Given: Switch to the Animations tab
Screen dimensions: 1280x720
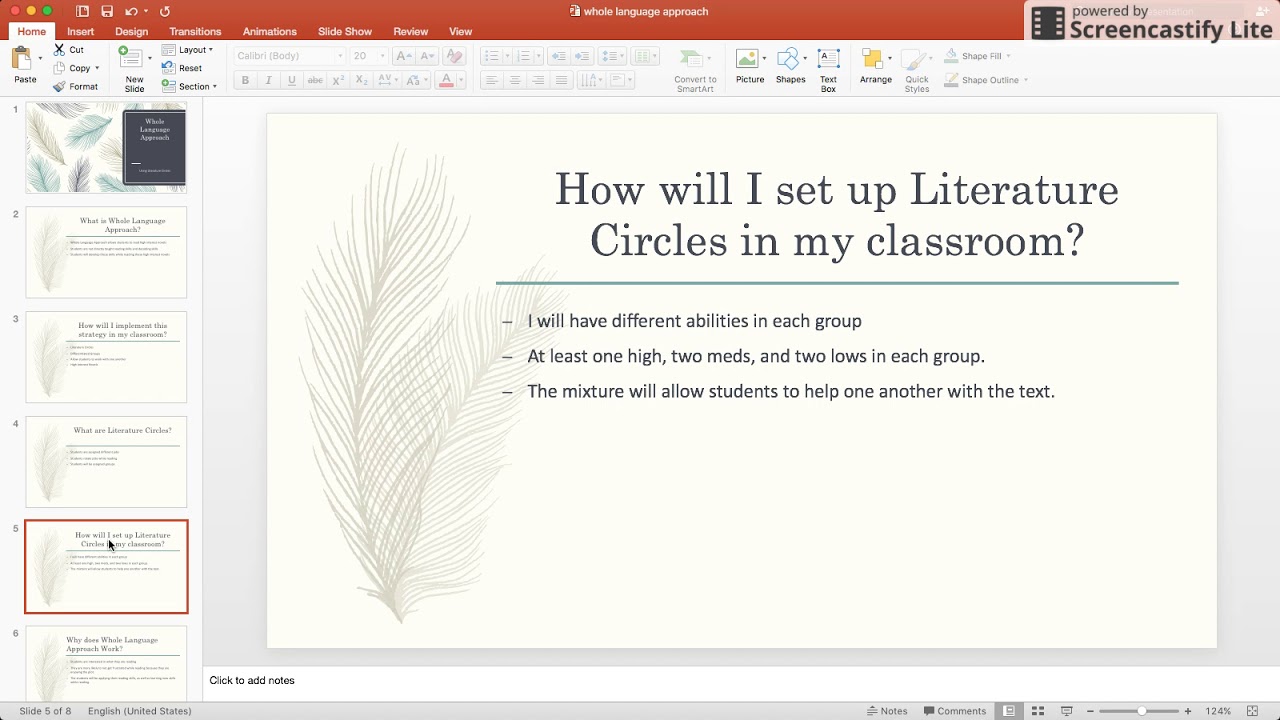Looking at the screenshot, I should pos(270,31).
